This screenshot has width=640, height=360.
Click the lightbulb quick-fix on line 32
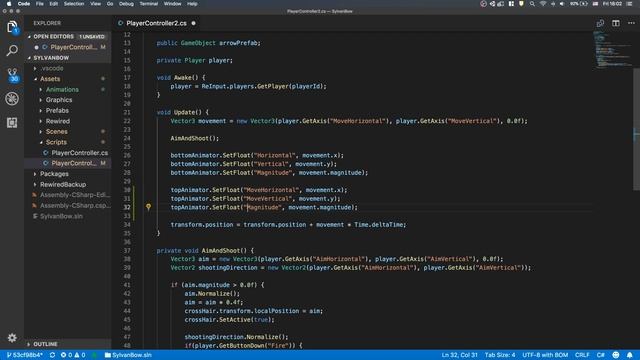(x=148, y=207)
